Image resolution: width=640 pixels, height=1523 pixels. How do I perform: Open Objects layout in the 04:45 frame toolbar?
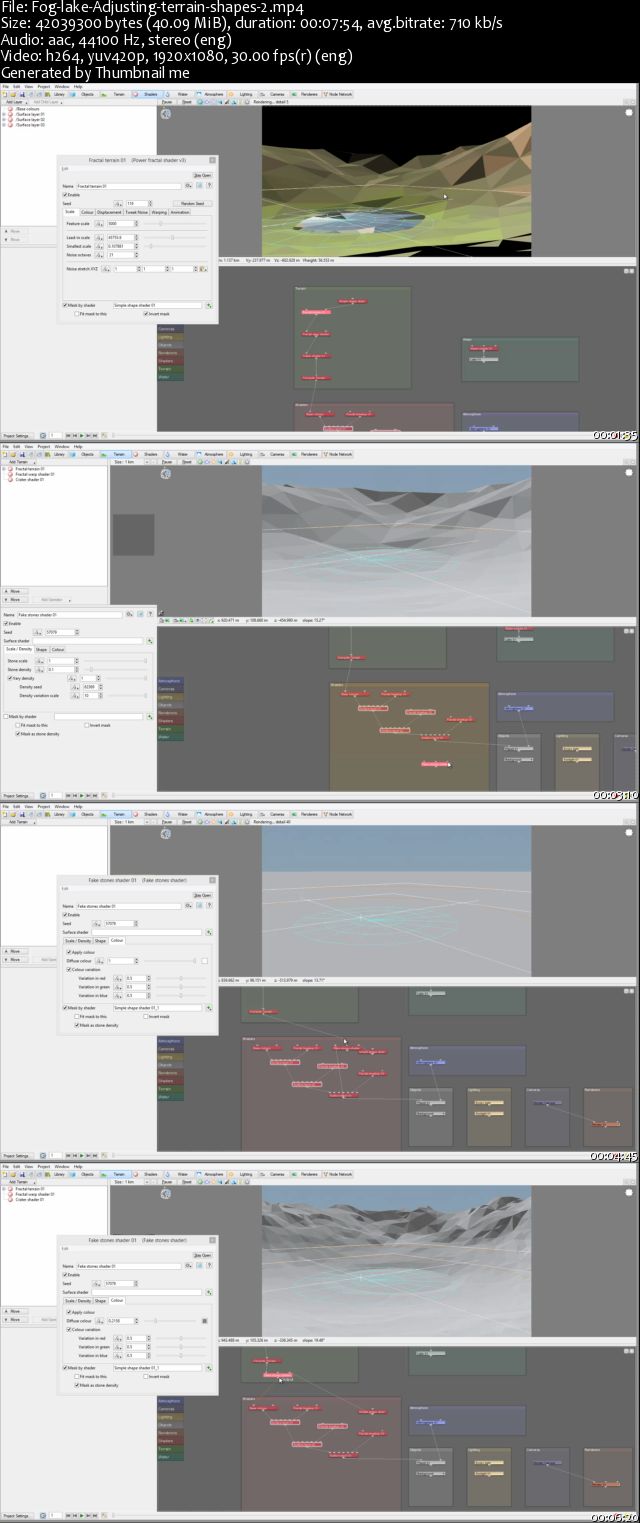coord(84,814)
